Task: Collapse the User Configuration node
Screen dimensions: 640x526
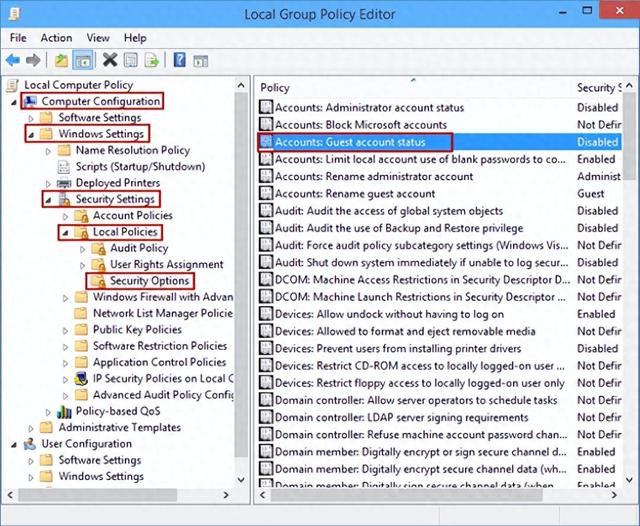Action: 14,445
